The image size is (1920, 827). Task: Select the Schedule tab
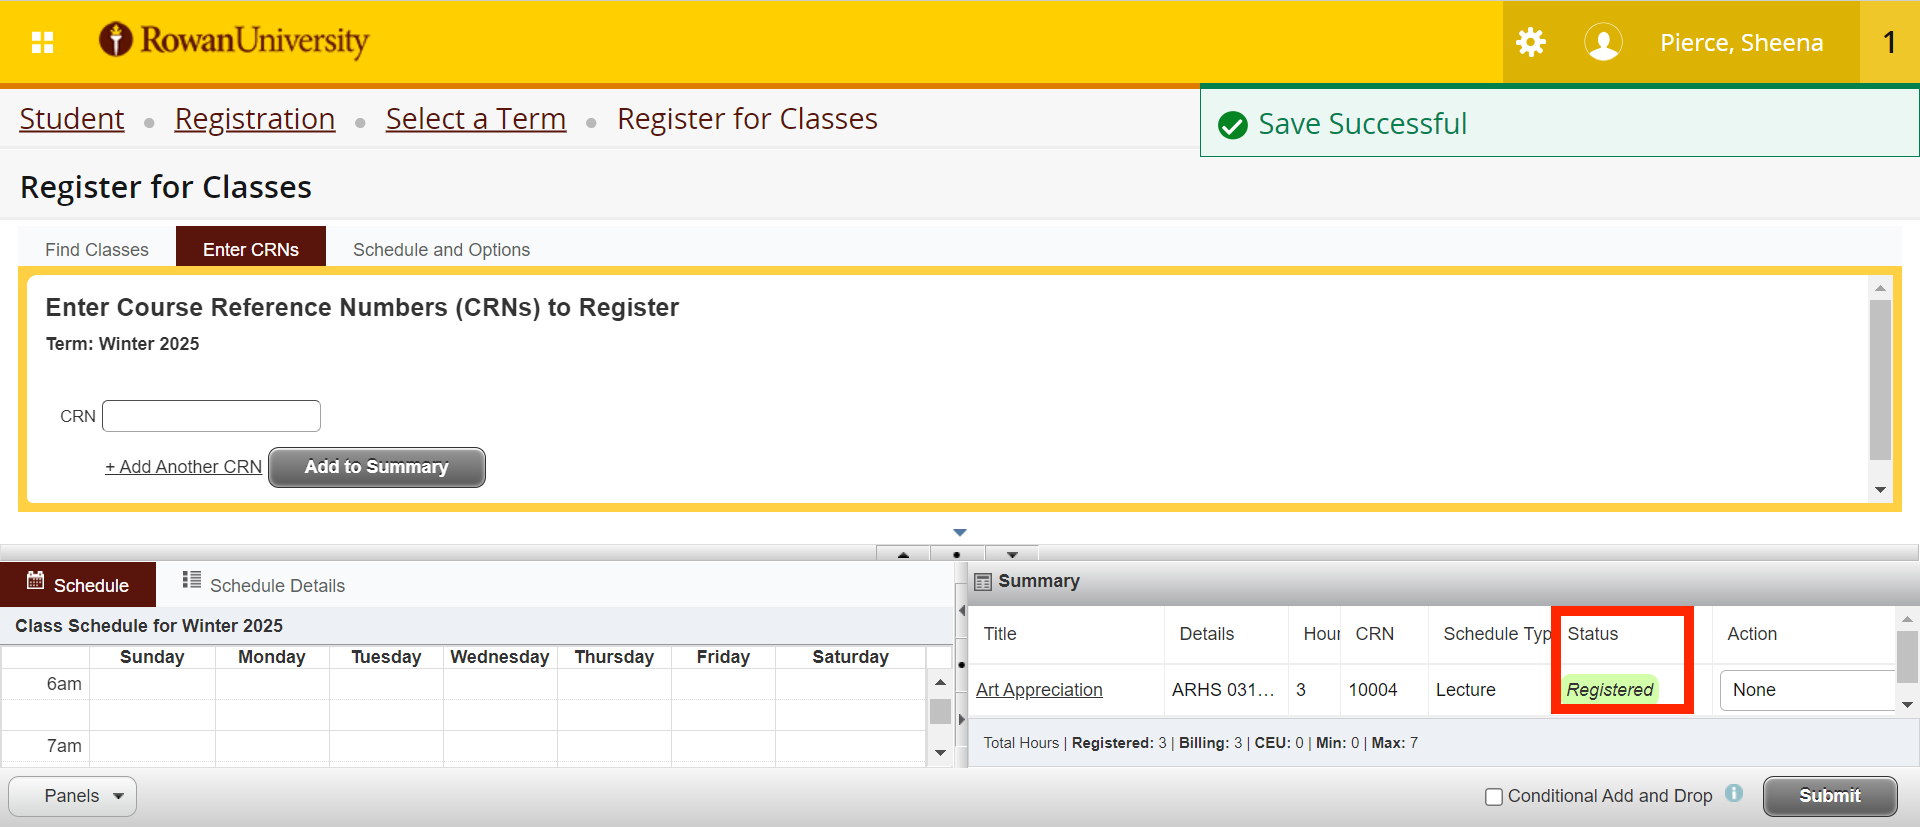[78, 585]
